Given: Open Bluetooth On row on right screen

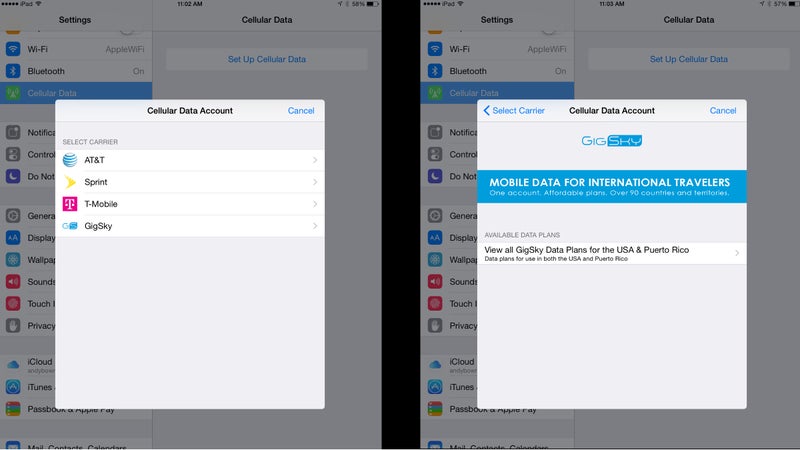Looking at the screenshot, I should pos(498,71).
